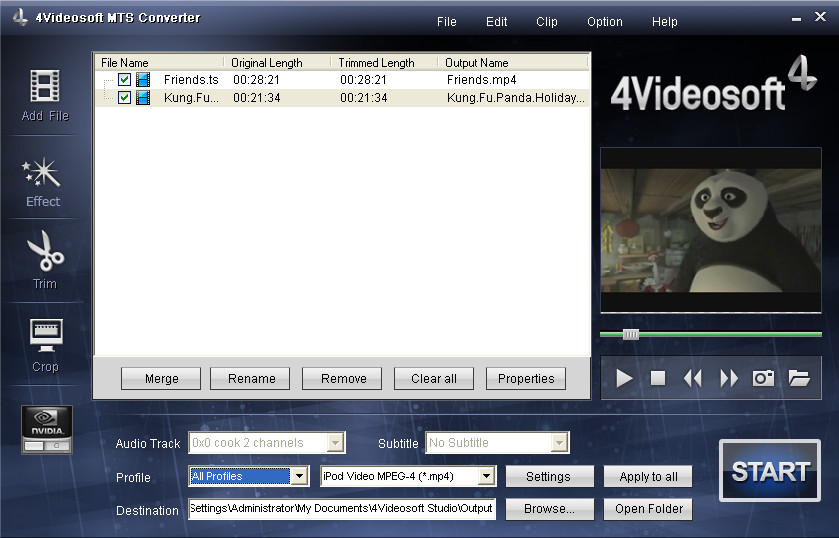Open the File menu
This screenshot has width=839, height=538.
pos(446,22)
